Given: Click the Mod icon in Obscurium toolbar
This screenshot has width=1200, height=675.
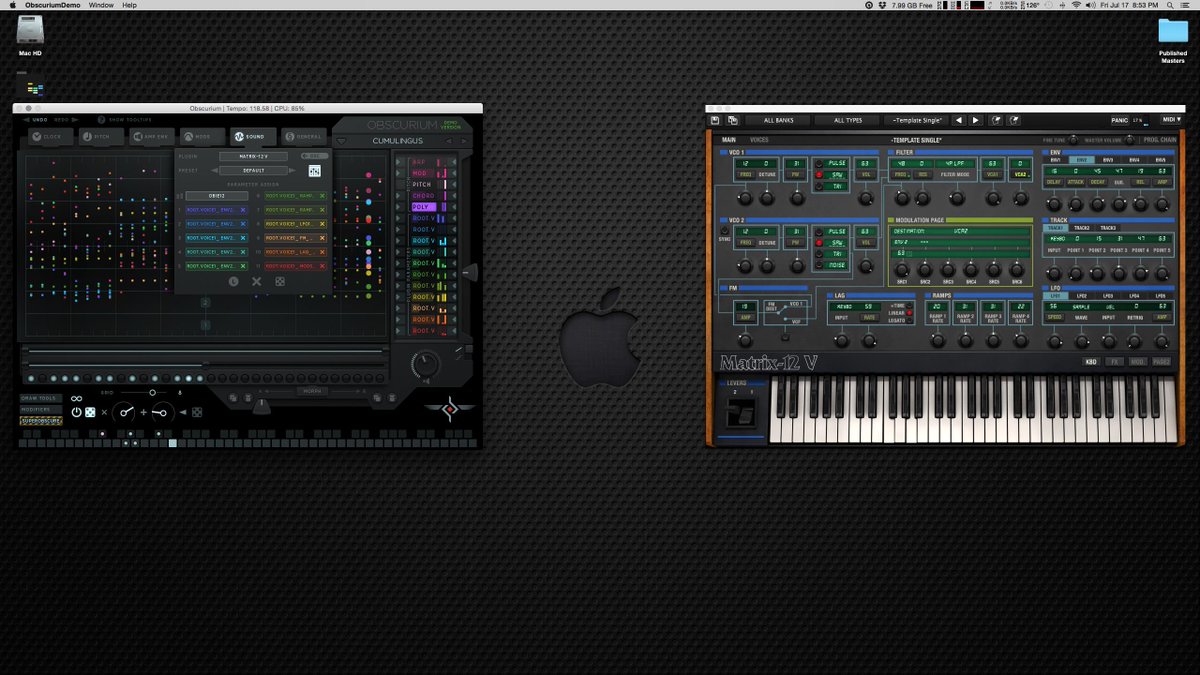Looking at the screenshot, I should pos(188,136).
